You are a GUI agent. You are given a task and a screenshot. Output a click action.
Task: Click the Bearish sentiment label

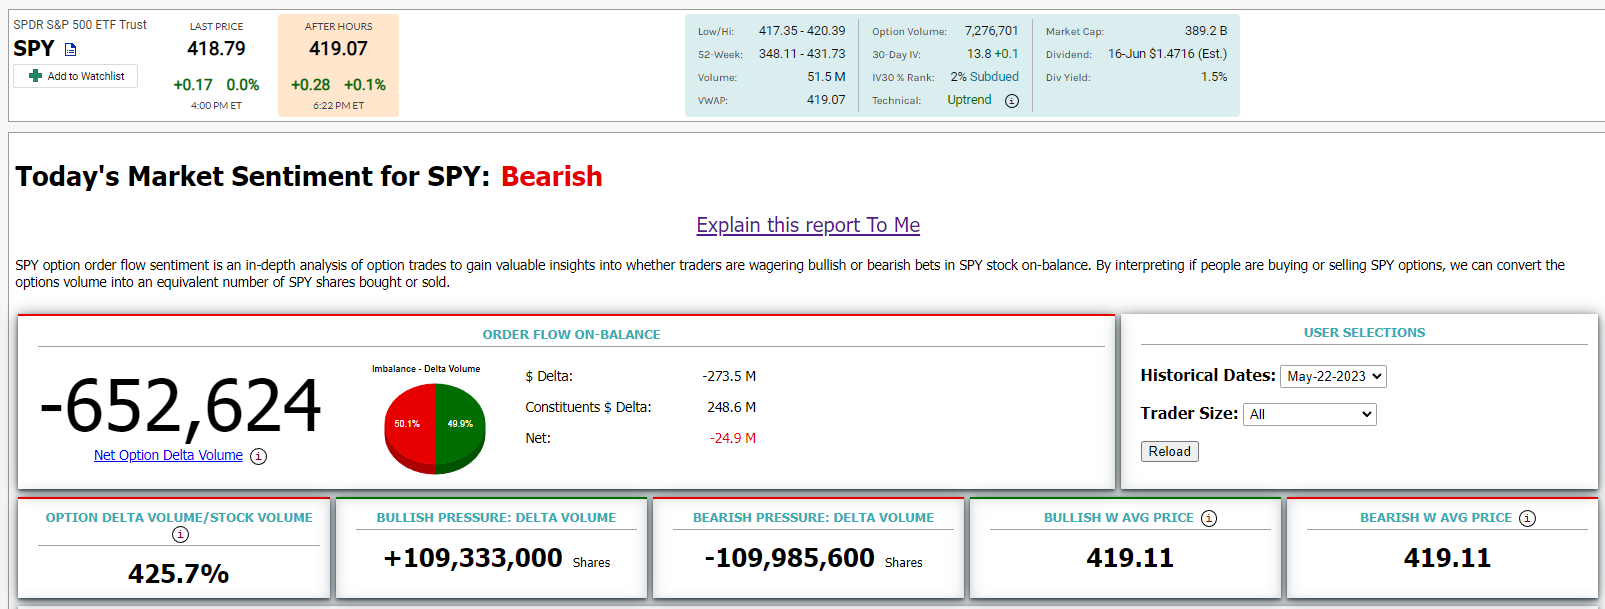click(552, 176)
